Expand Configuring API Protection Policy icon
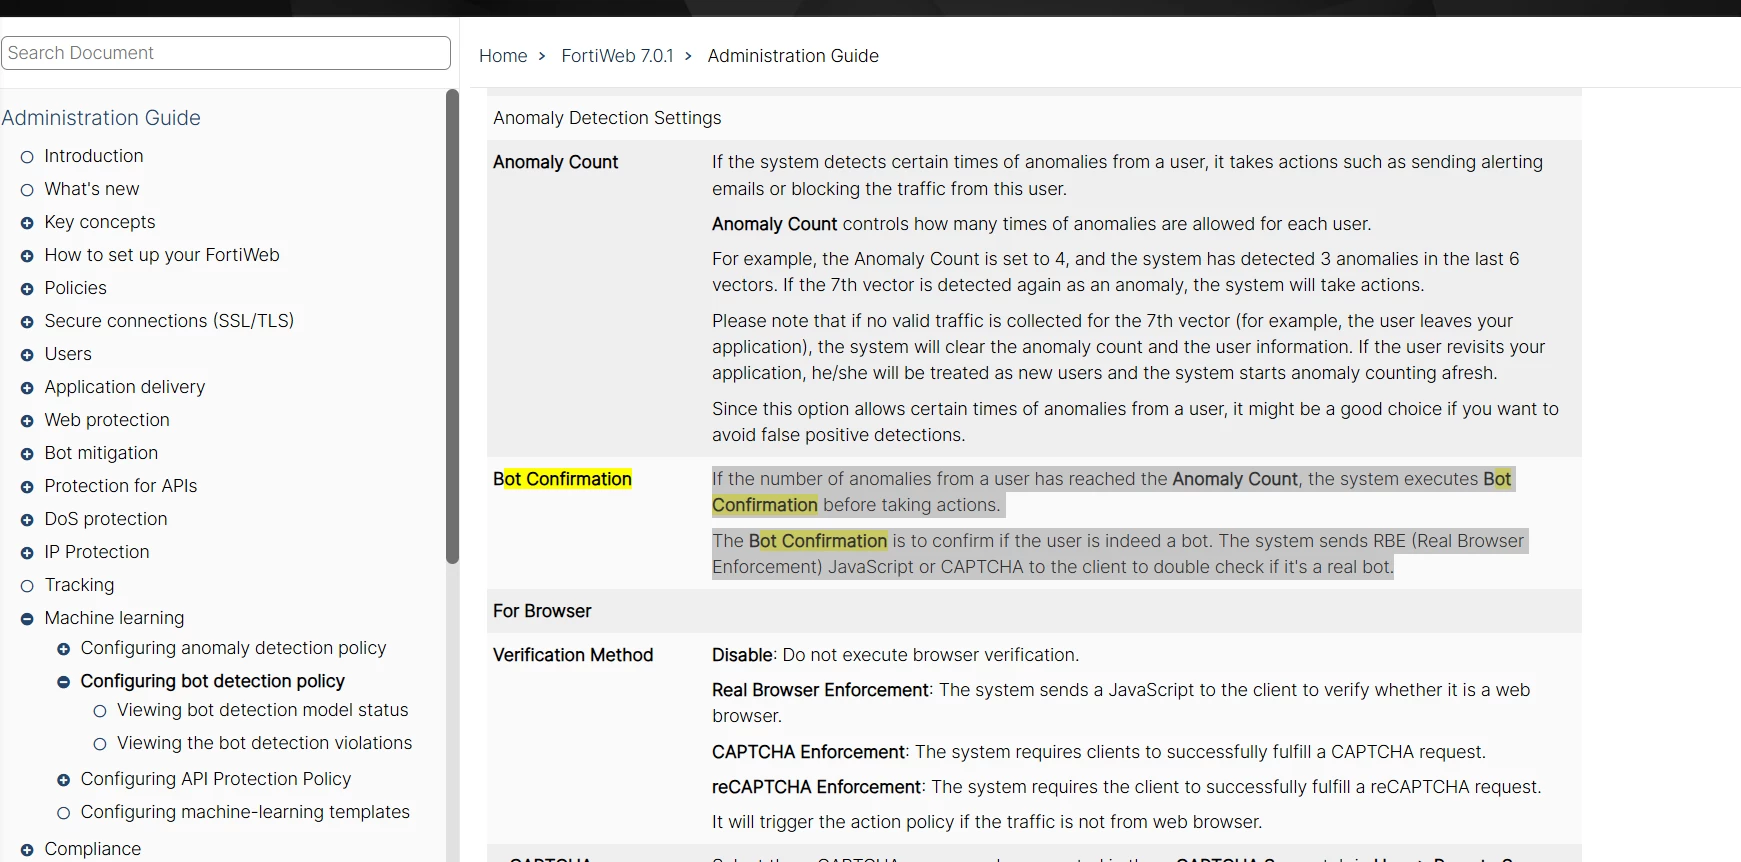This screenshot has height=862, width=1741. pyautogui.click(x=63, y=780)
